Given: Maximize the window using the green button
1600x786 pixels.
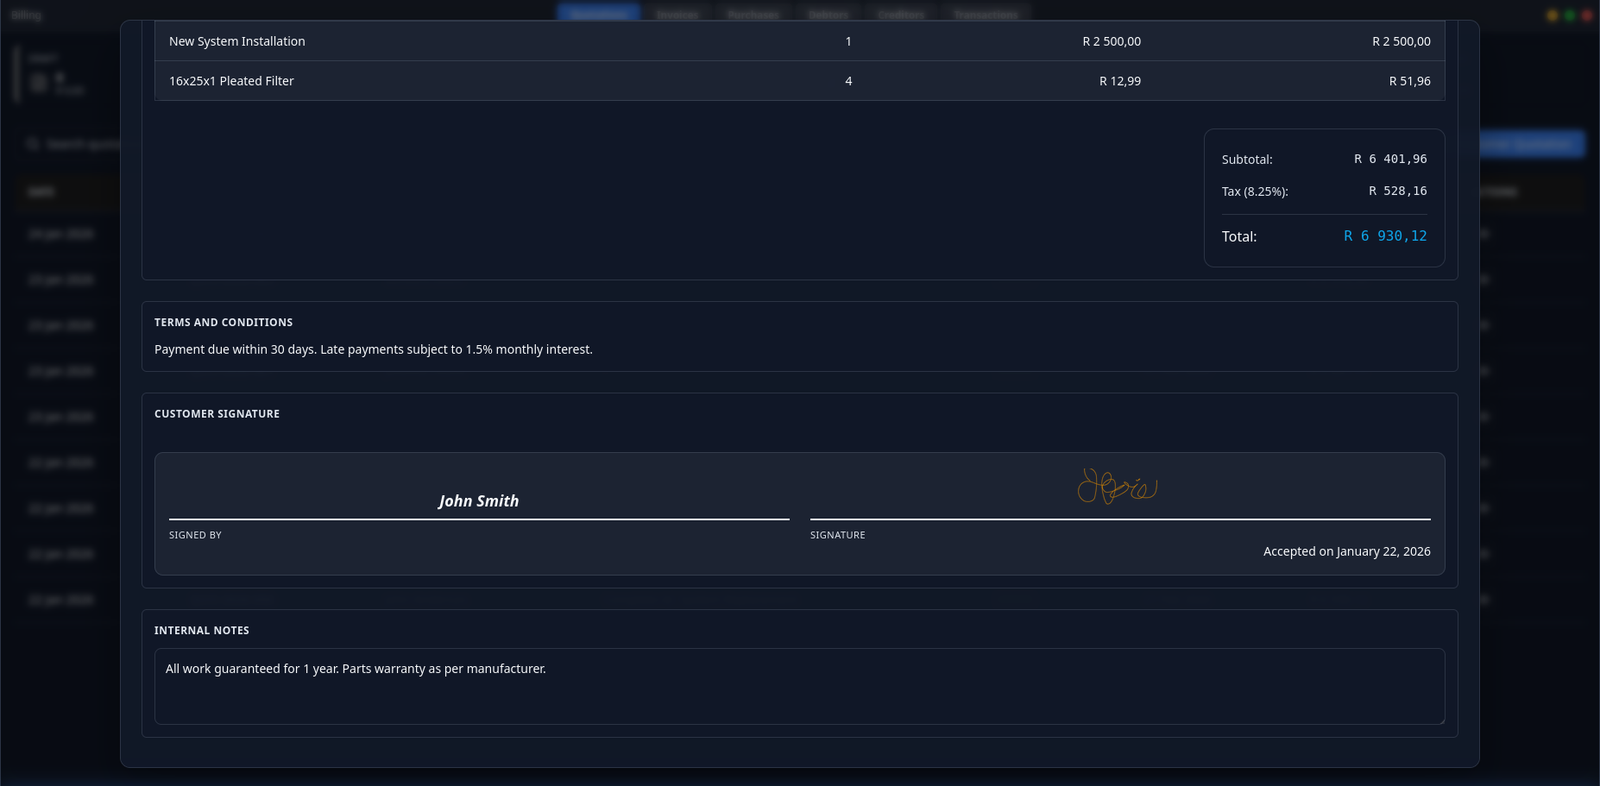Looking at the screenshot, I should click(1569, 15).
